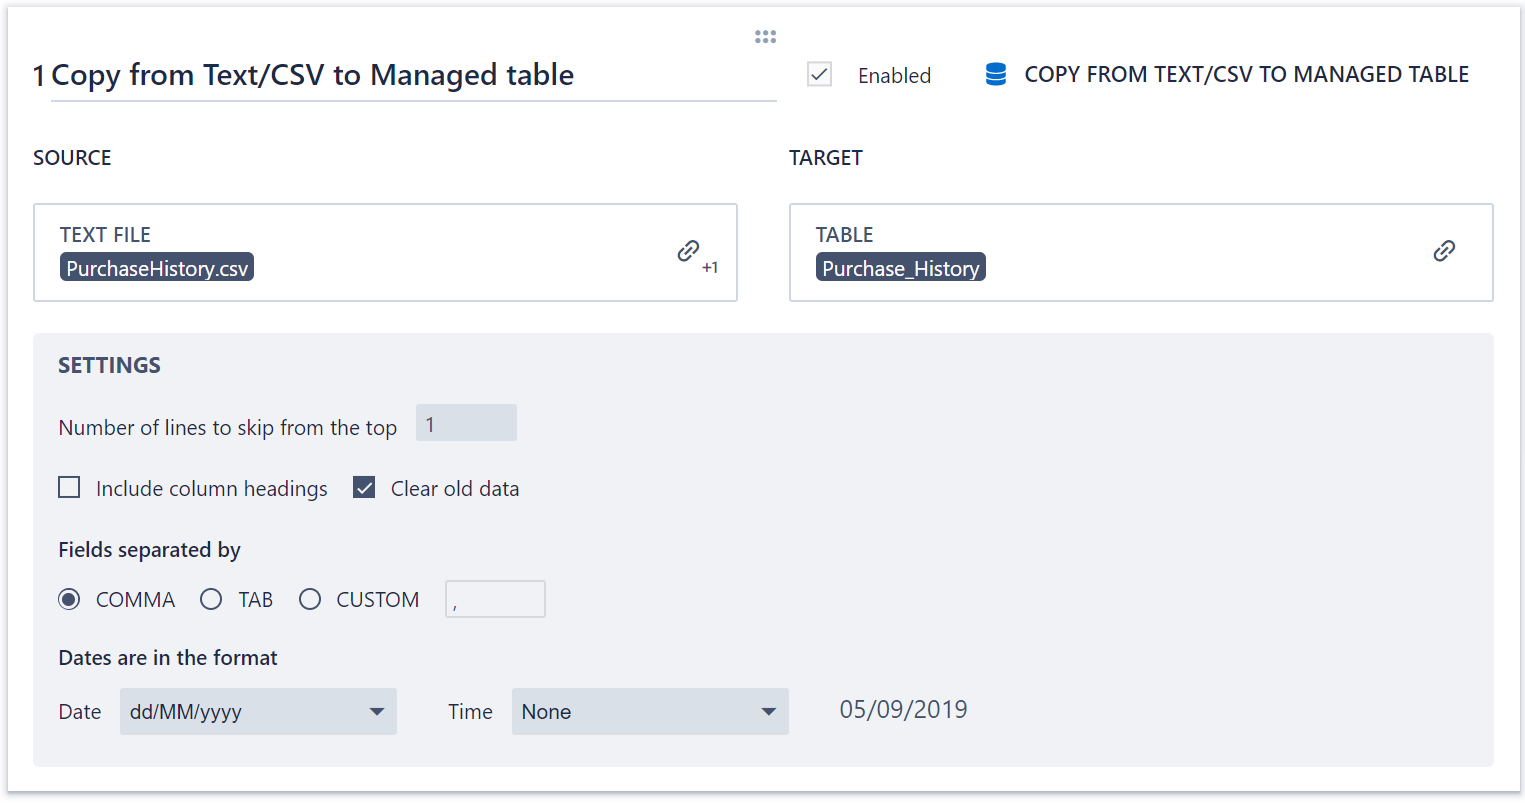Click the +1 badge under the source link icon
This screenshot has width=1525, height=805.
[711, 267]
